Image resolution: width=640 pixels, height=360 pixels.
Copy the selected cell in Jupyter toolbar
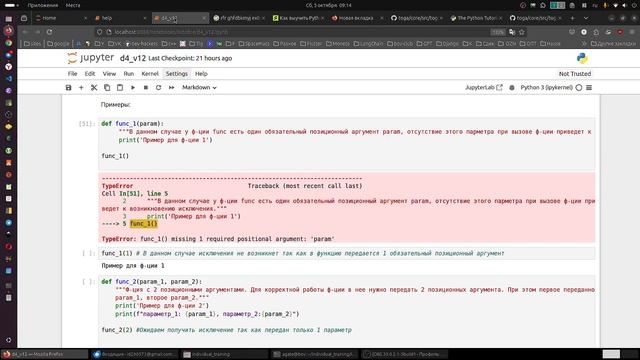(x=107, y=87)
